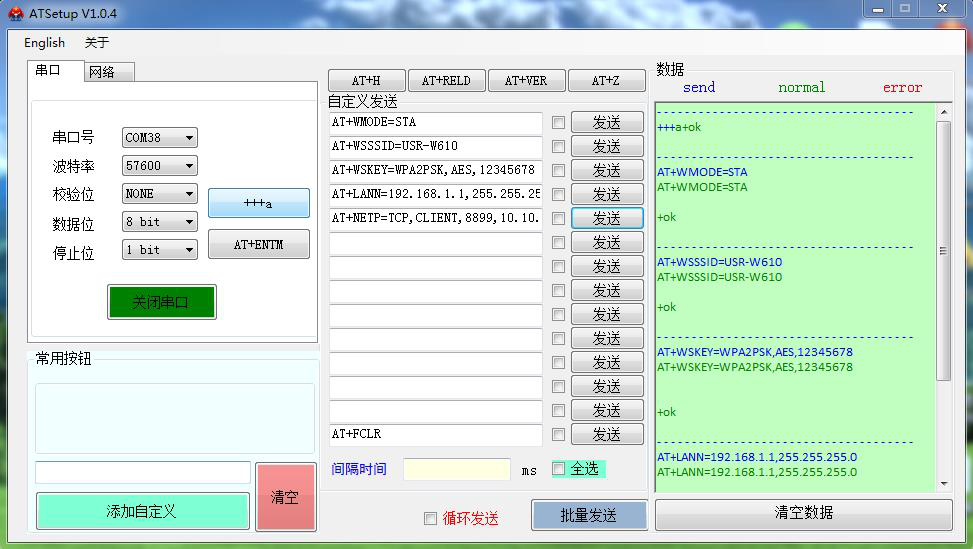Click the blue AT+WSKEY=WPA2PSK,AES,12345678 log line
This screenshot has height=549, width=973.
pyautogui.click(x=755, y=352)
